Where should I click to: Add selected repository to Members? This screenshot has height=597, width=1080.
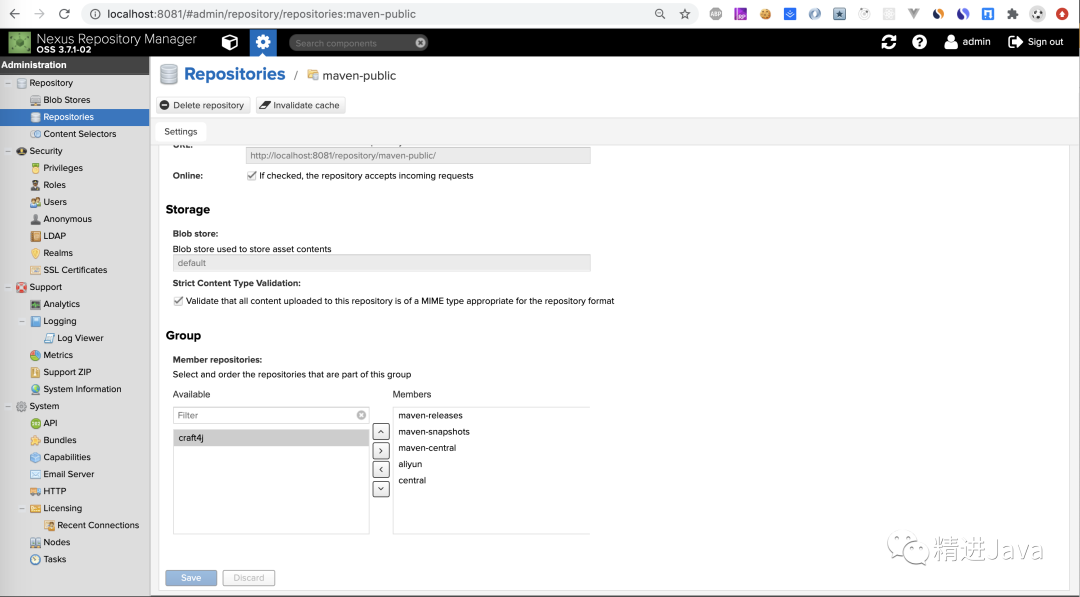click(x=381, y=450)
